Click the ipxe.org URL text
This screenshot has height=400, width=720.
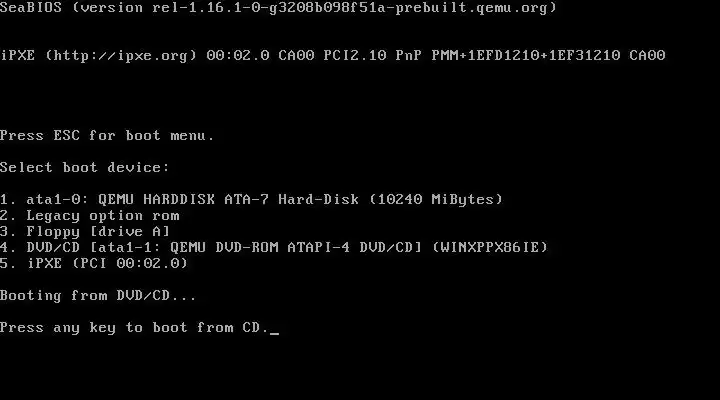point(121,56)
